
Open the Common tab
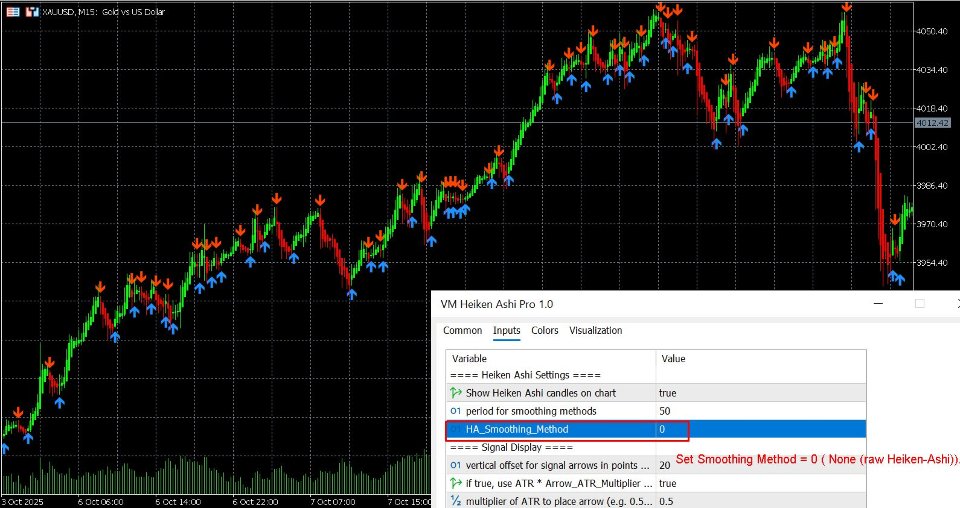pyautogui.click(x=462, y=331)
